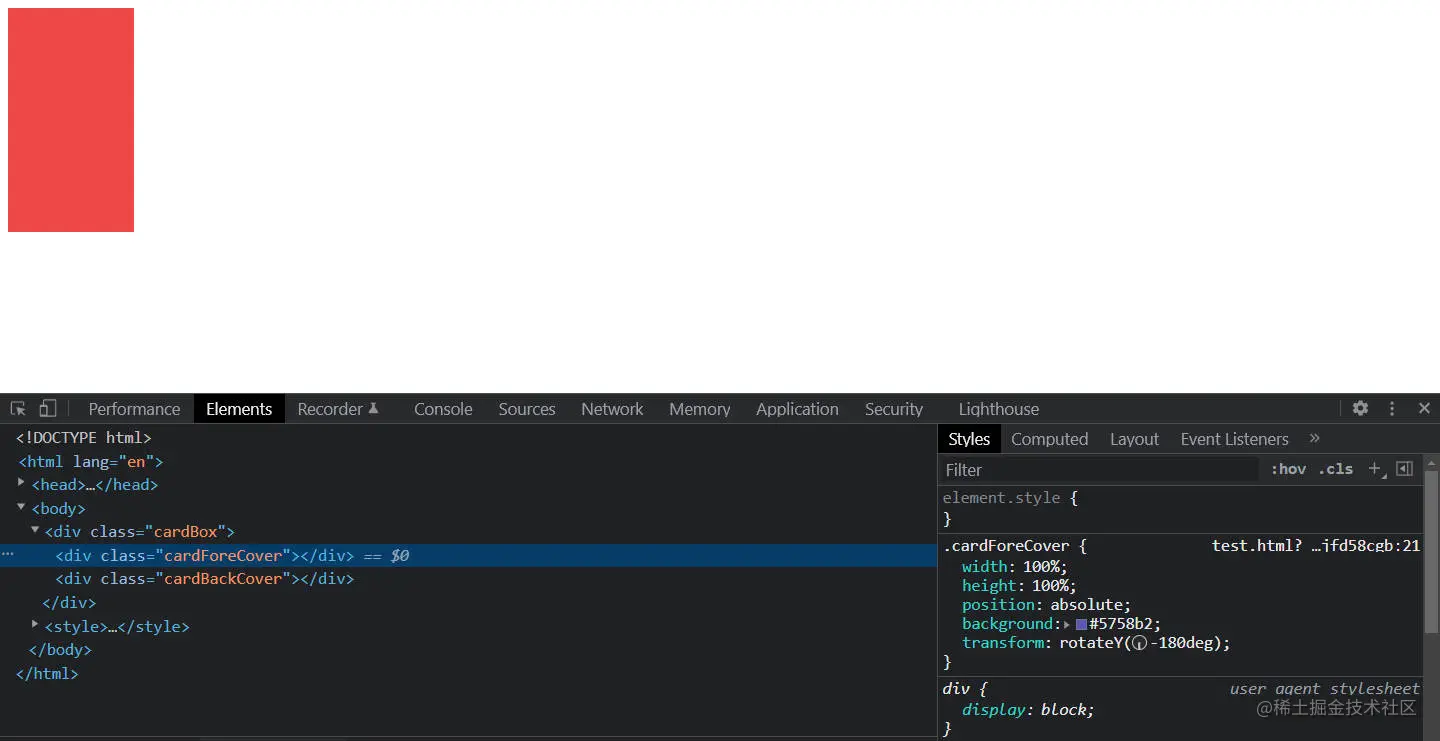Select the closing </html> tag row

click(x=469, y=674)
